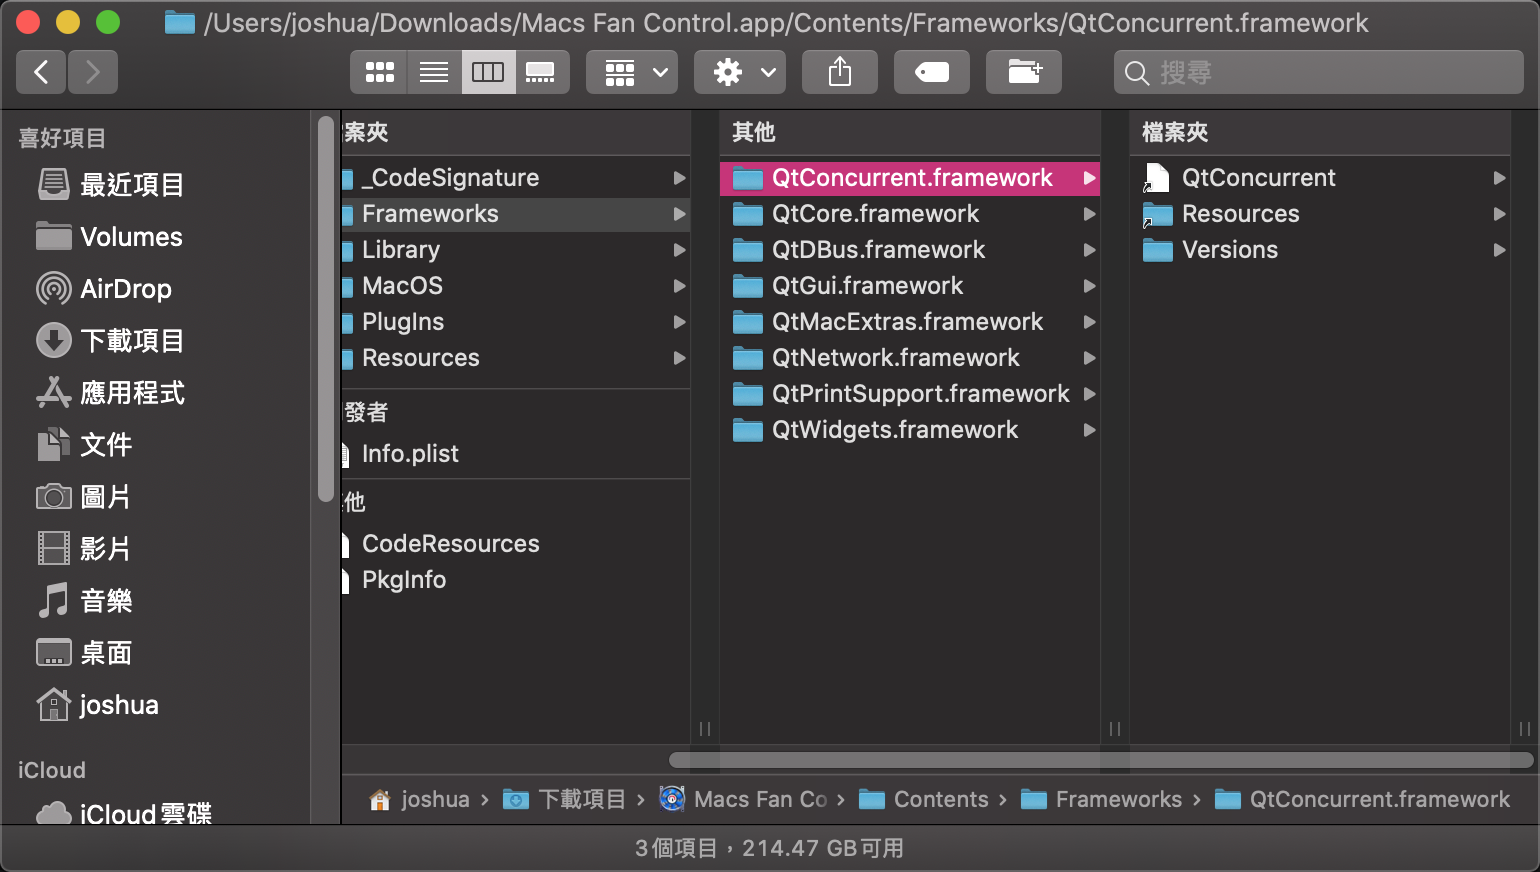Click the Share toolbar button
Image resolution: width=1540 pixels, height=872 pixels.
click(840, 72)
